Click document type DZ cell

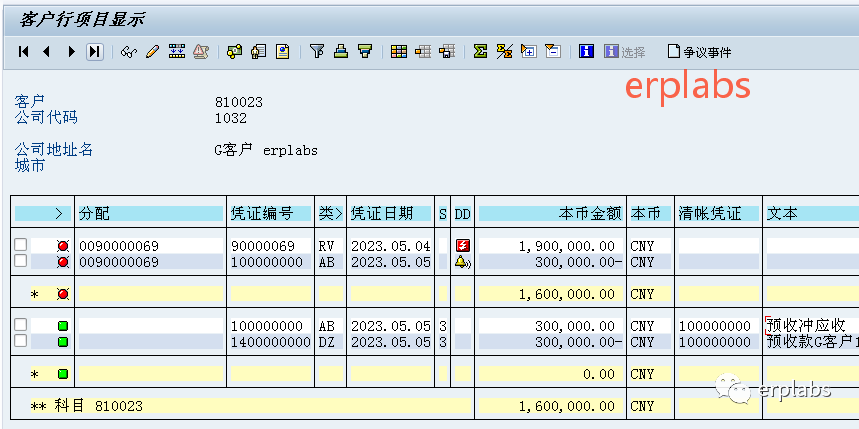point(330,342)
